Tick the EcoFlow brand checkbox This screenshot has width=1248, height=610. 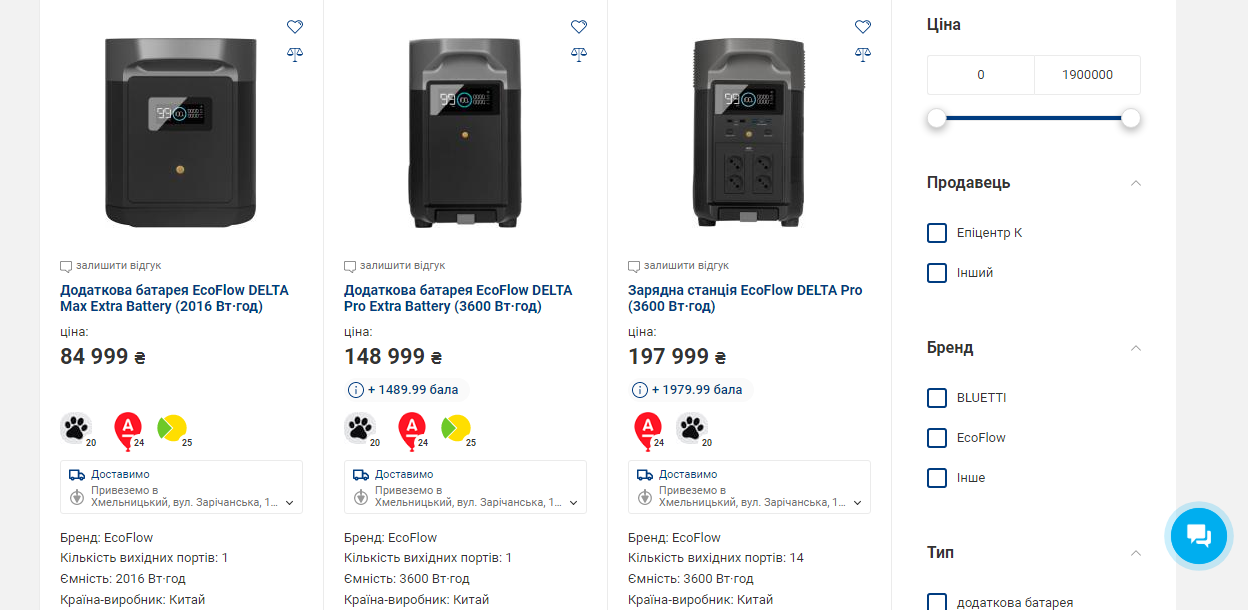coord(937,438)
